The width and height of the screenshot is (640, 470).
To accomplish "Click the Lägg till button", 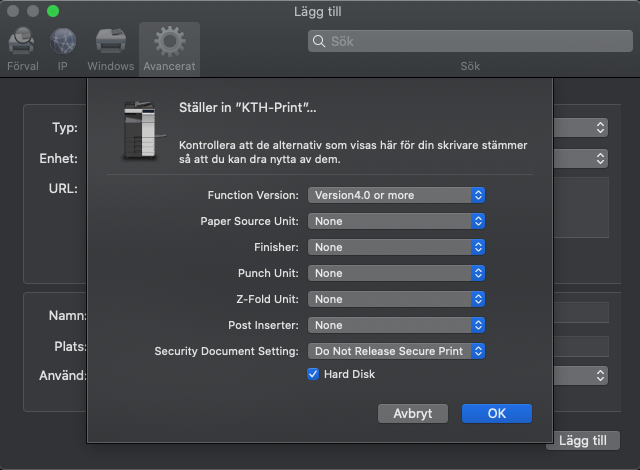I will click(583, 440).
